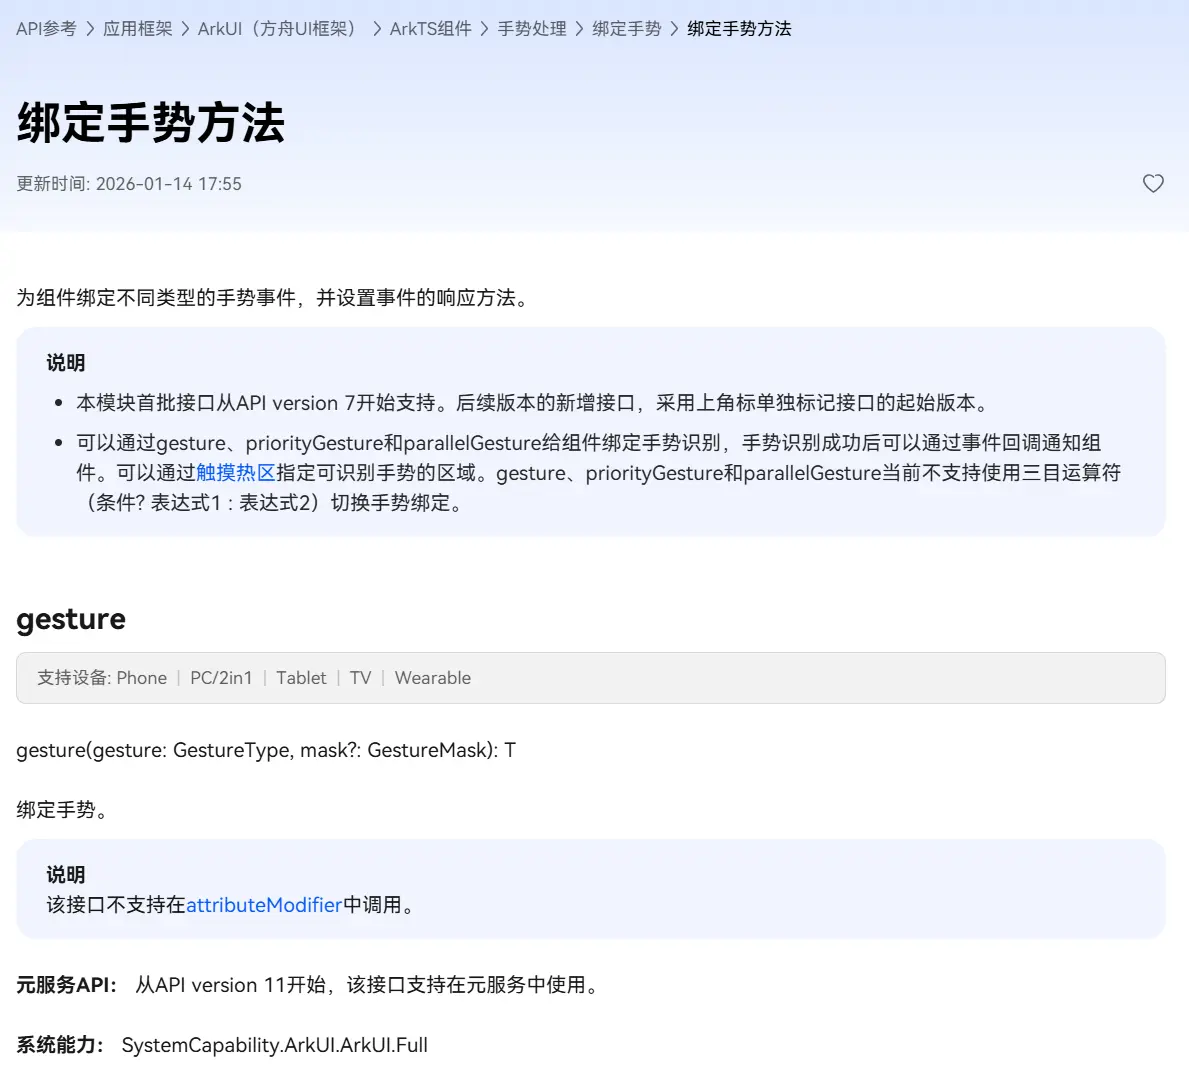This screenshot has width=1189, height=1065.
Task: Click the Wearable device label
Action: [432, 678]
